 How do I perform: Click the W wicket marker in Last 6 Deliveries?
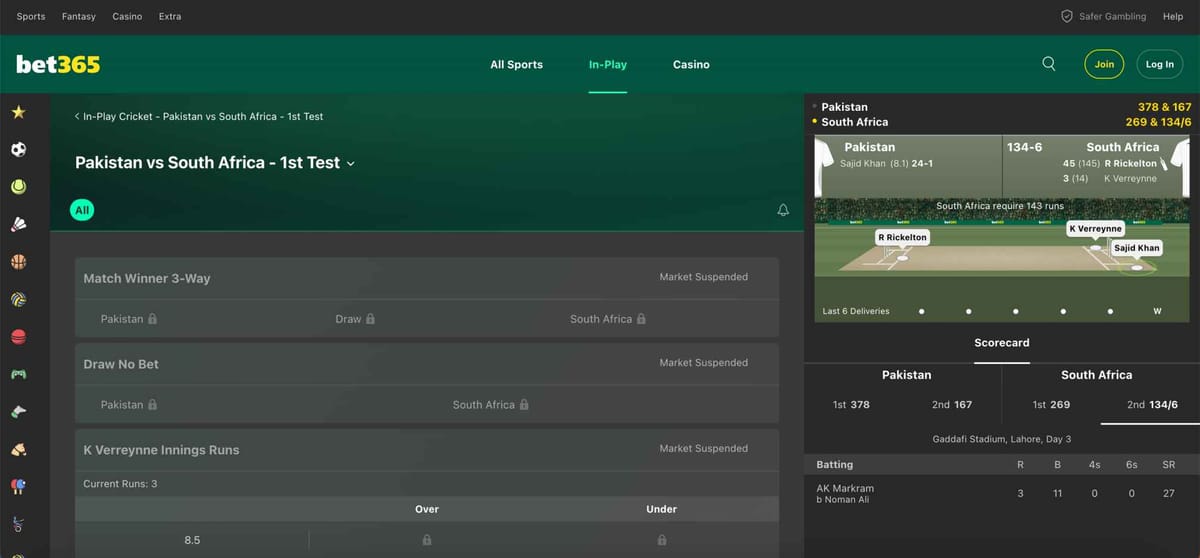click(1157, 311)
